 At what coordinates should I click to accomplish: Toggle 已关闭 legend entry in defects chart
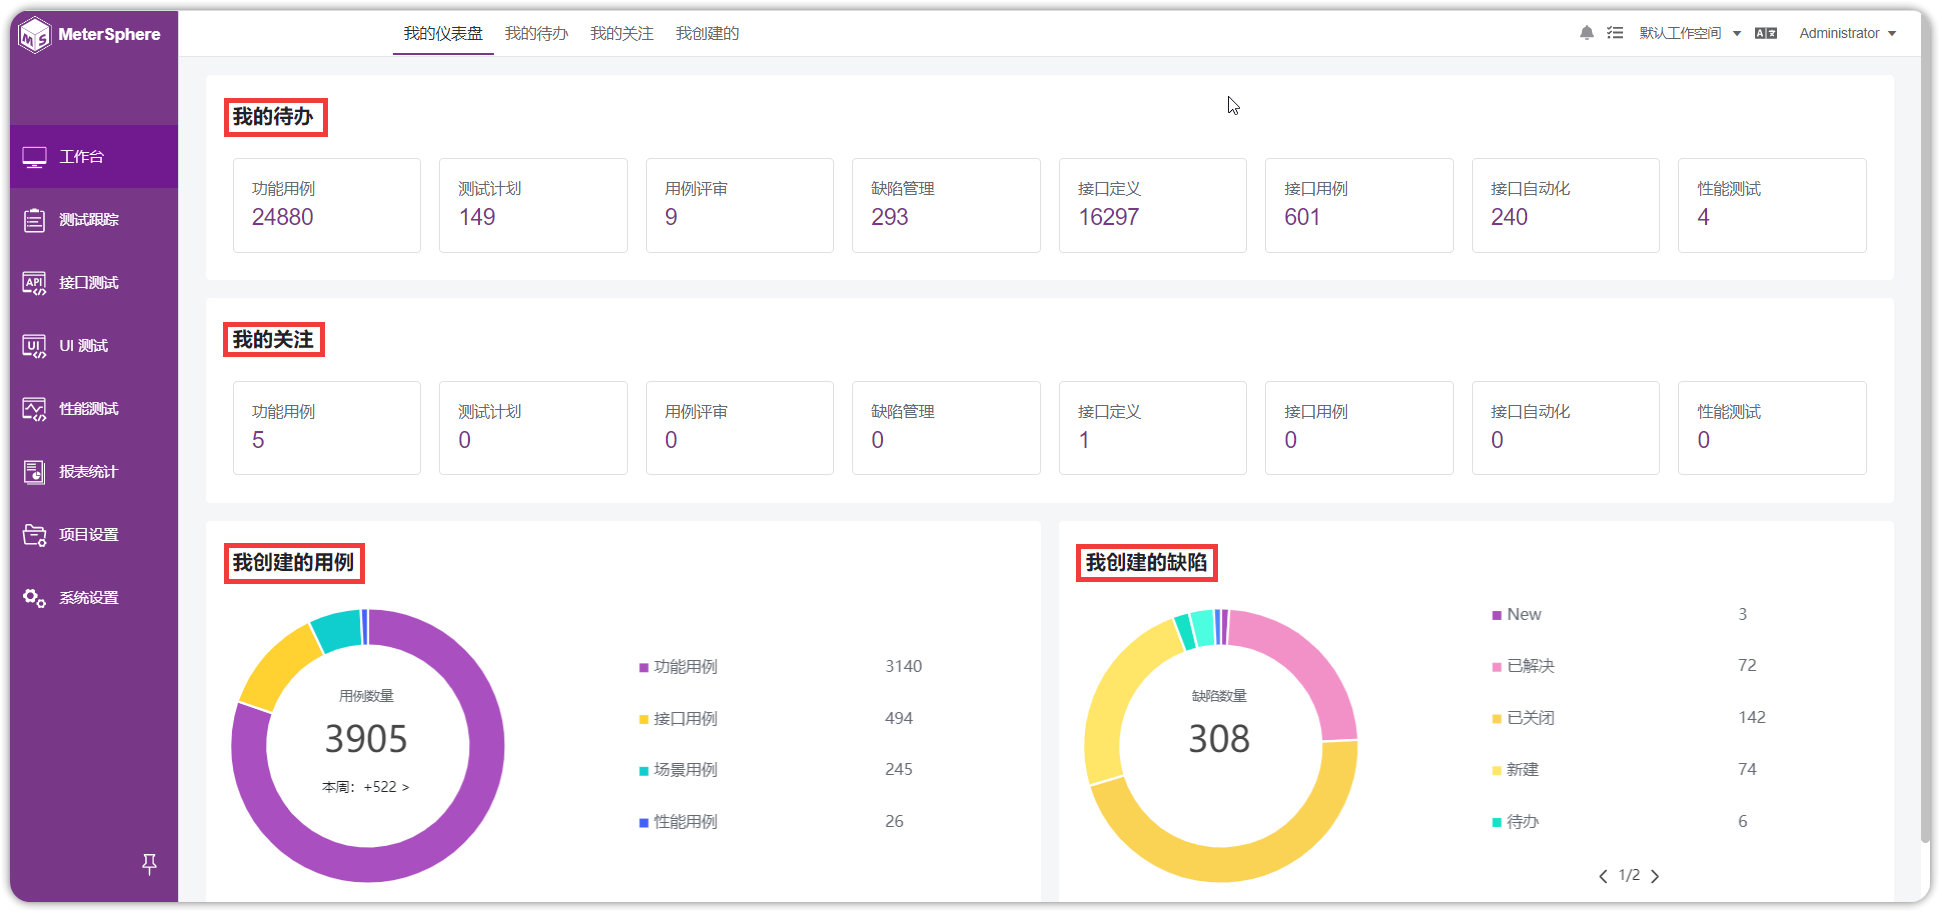click(1523, 718)
